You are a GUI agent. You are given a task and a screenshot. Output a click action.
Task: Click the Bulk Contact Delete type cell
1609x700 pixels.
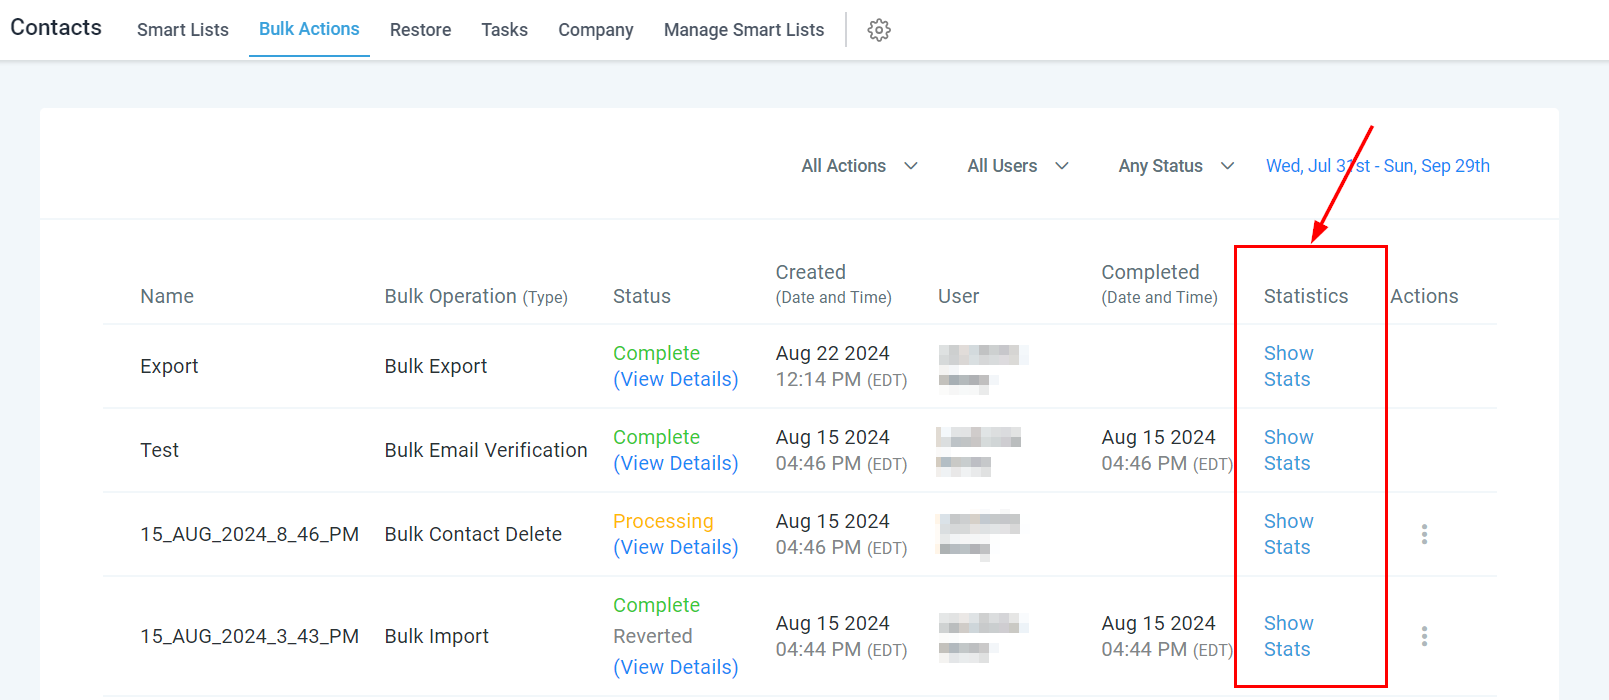[x=473, y=534]
